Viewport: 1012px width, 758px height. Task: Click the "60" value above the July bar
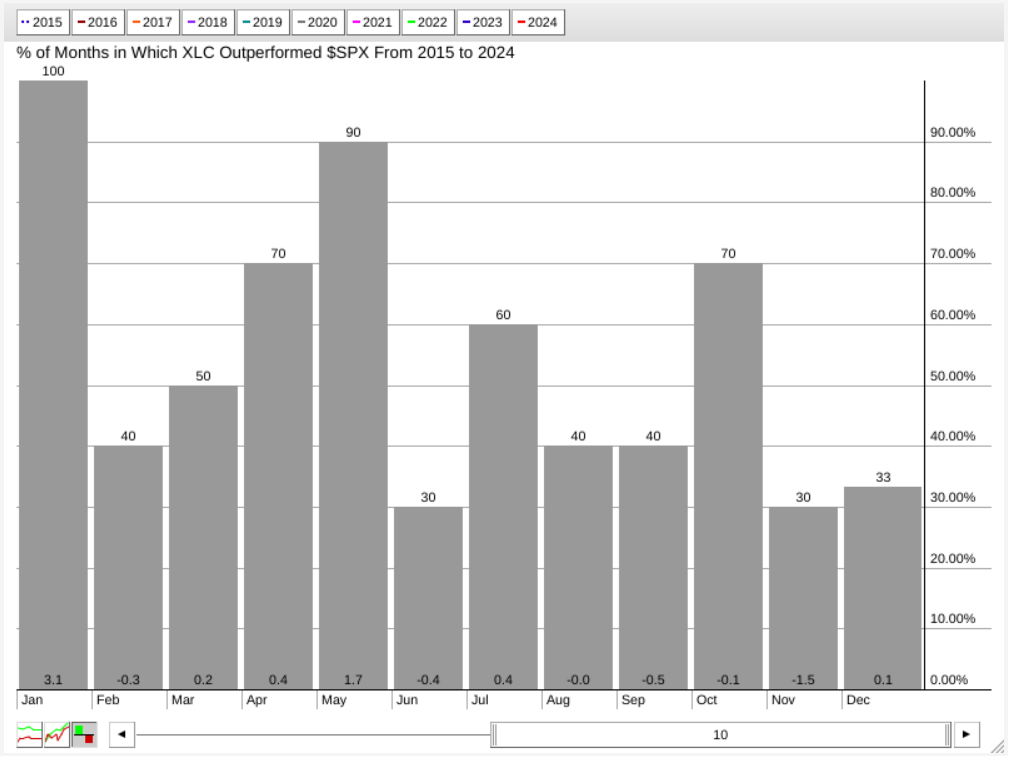[505, 316]
